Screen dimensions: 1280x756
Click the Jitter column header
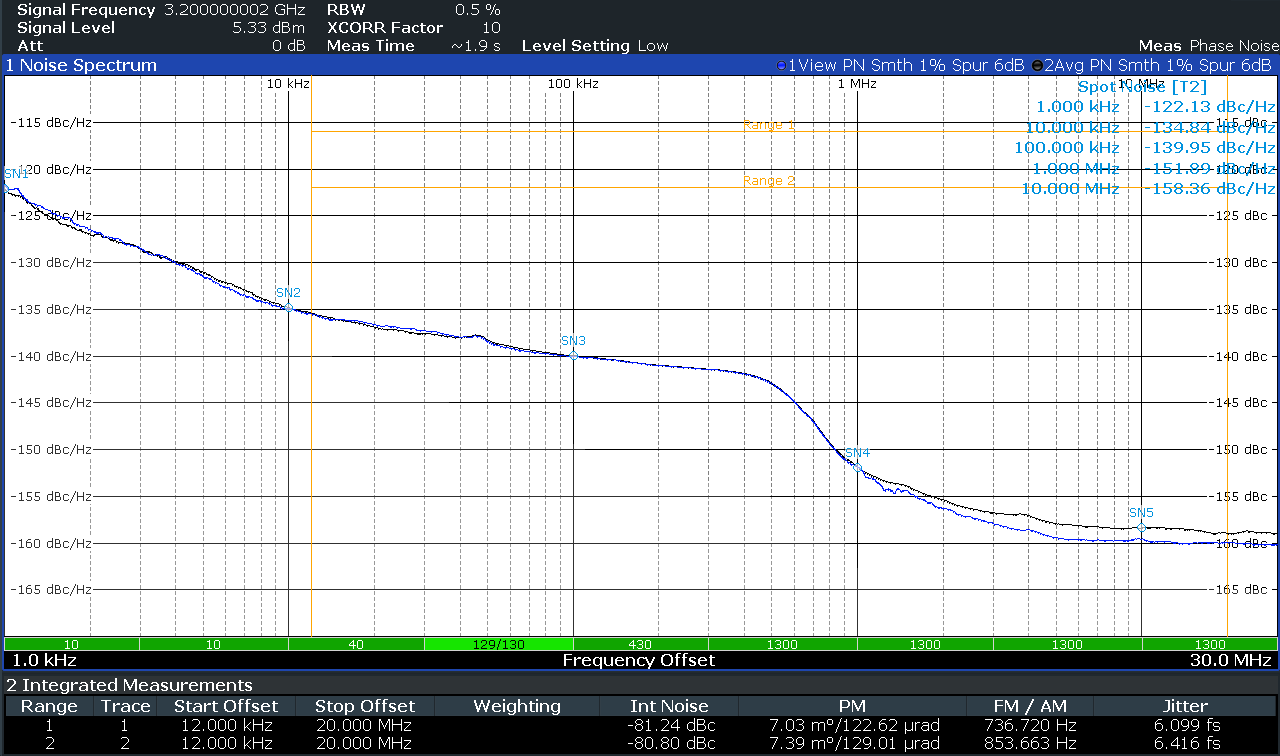[1185, 706]
